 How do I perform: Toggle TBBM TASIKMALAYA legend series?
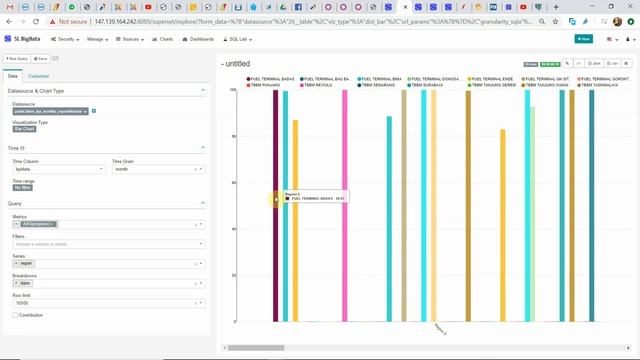pos(598,85)
